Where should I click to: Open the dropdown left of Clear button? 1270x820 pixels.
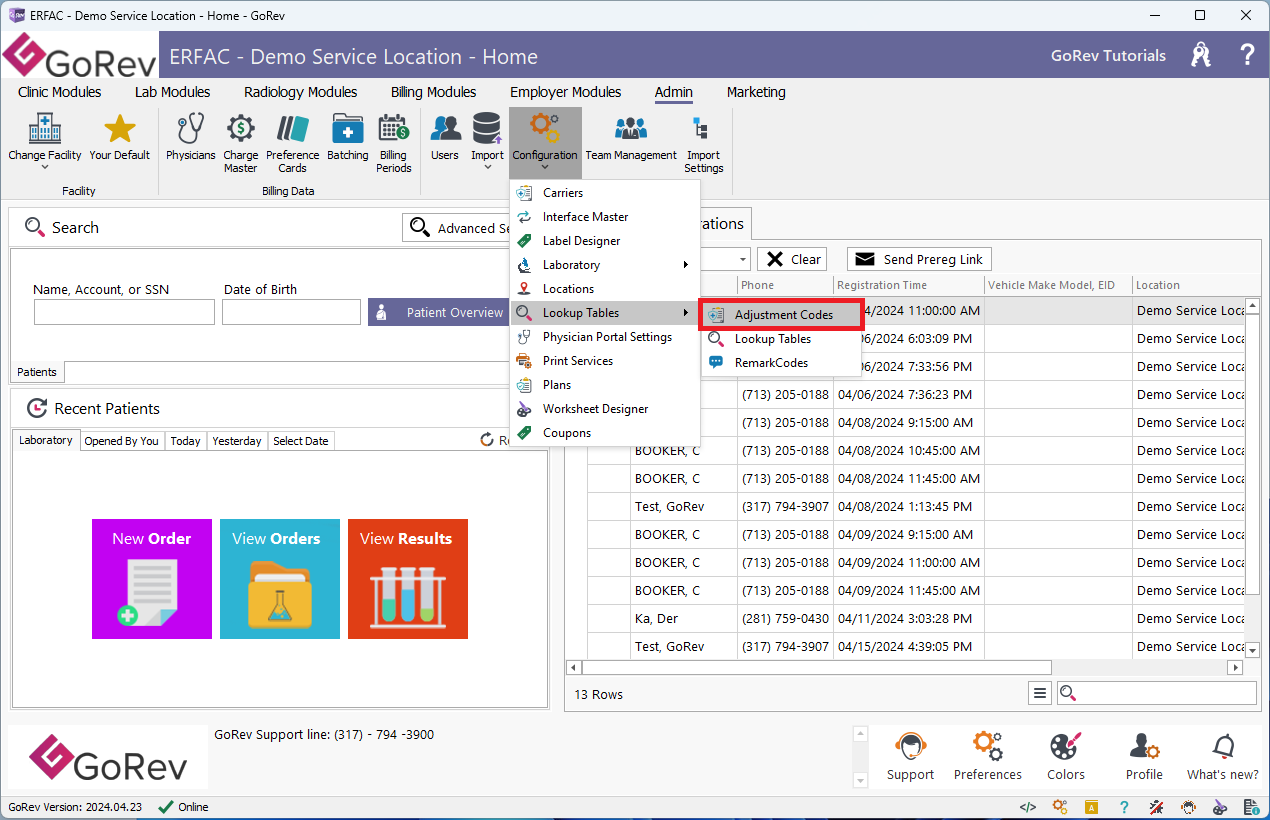point(741,259)
